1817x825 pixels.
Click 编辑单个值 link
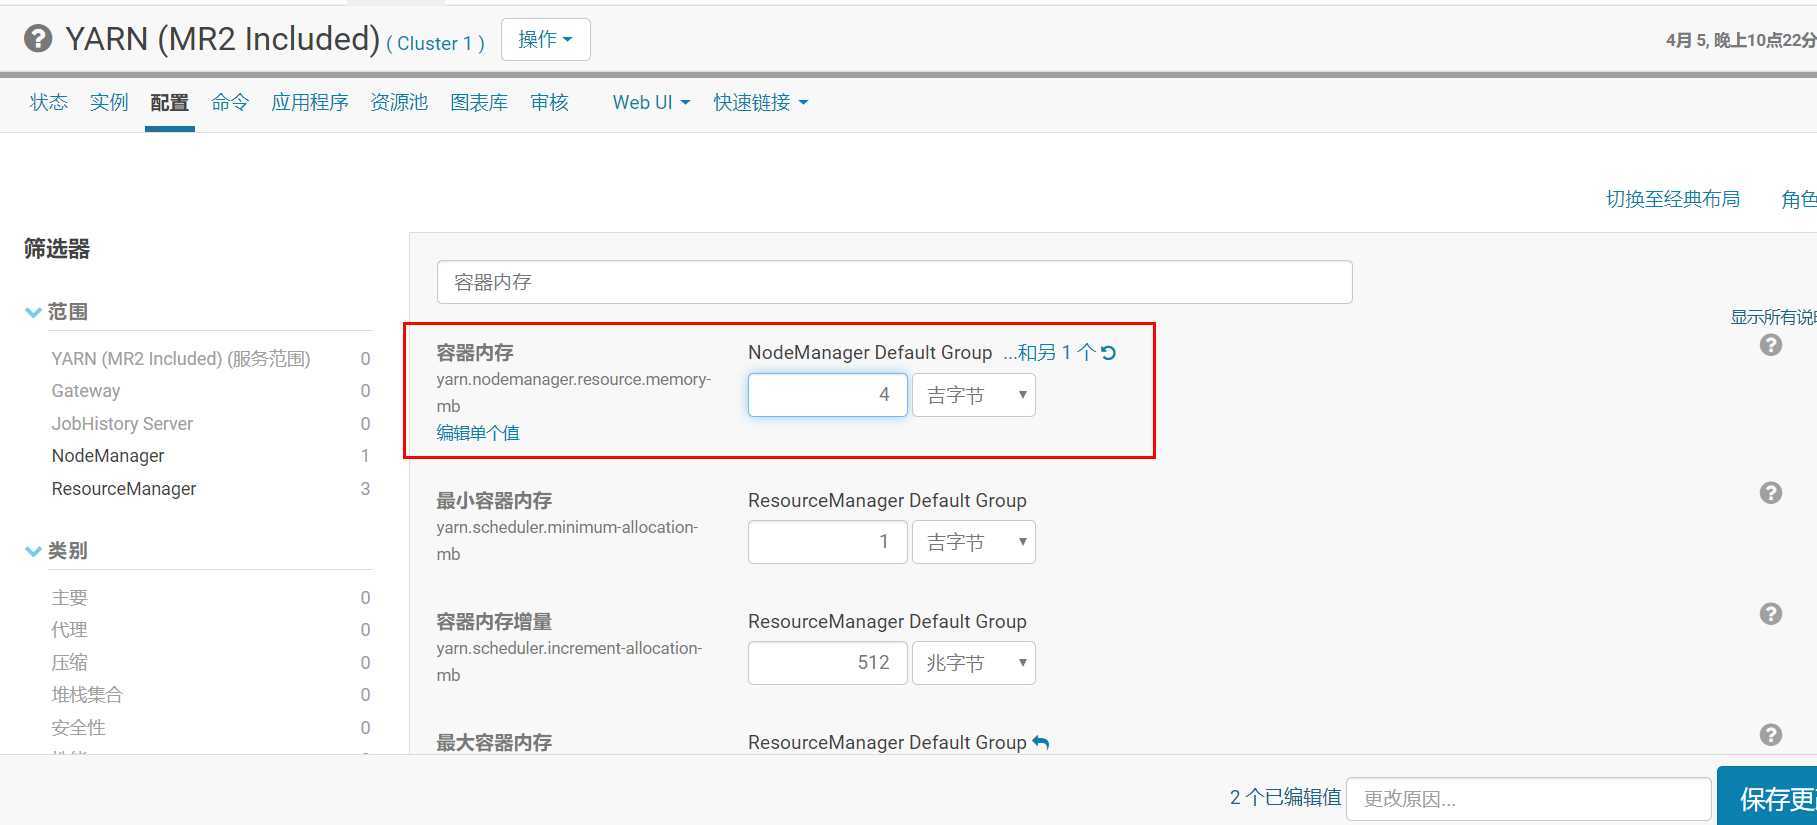pyautogui.click(x=478, y=433)
